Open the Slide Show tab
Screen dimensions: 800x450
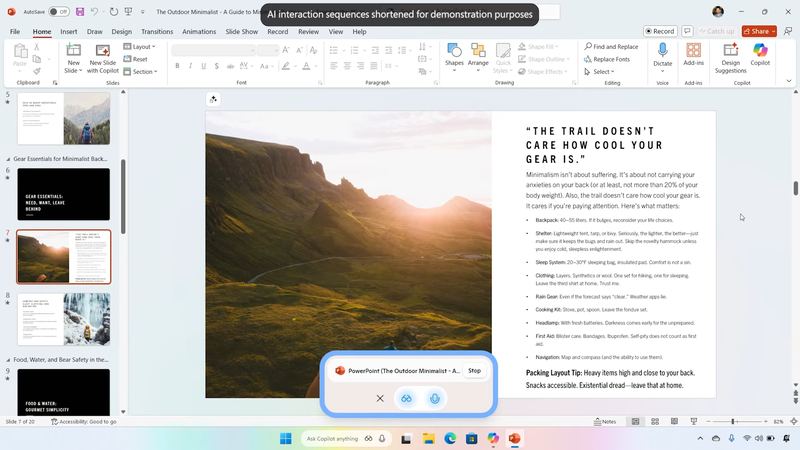[242, 32]
